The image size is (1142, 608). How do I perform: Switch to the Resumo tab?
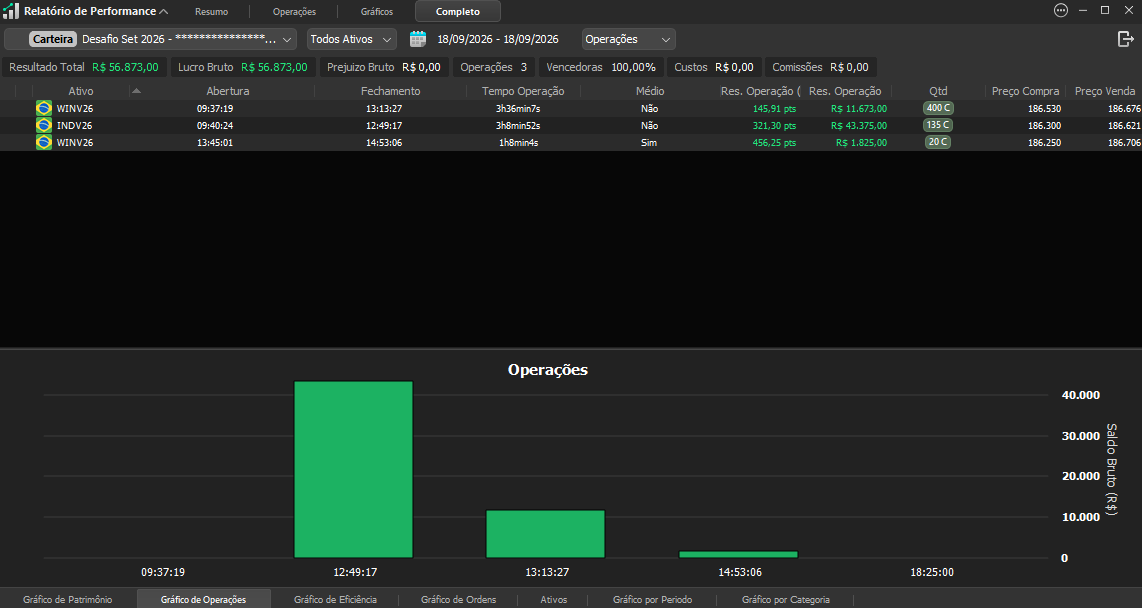[211, 12]
